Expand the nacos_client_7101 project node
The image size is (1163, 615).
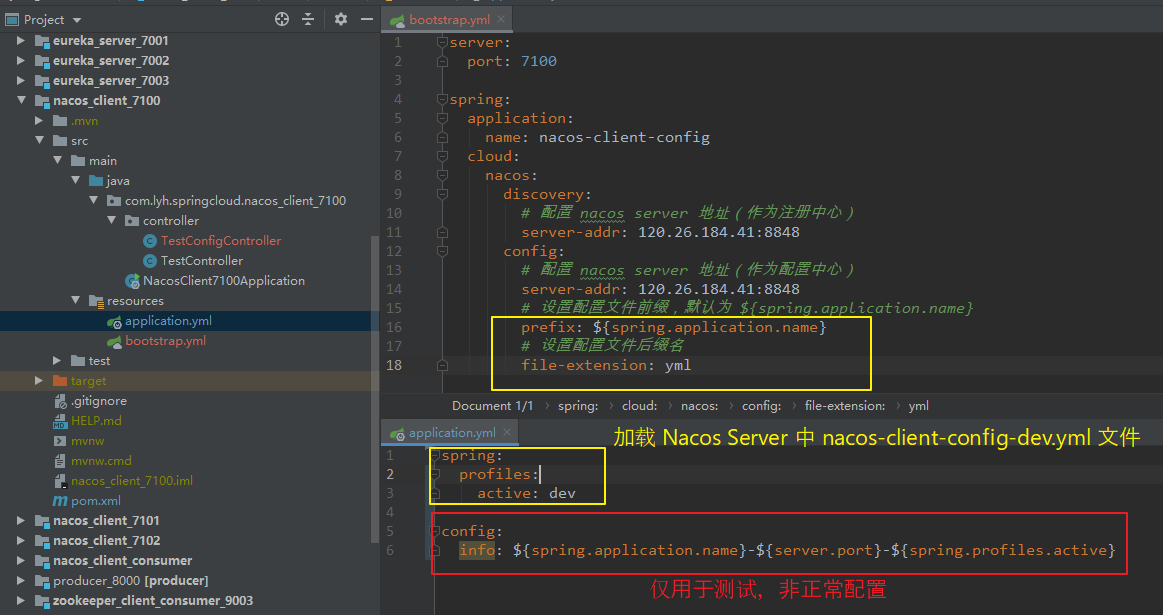click(21, 520)
